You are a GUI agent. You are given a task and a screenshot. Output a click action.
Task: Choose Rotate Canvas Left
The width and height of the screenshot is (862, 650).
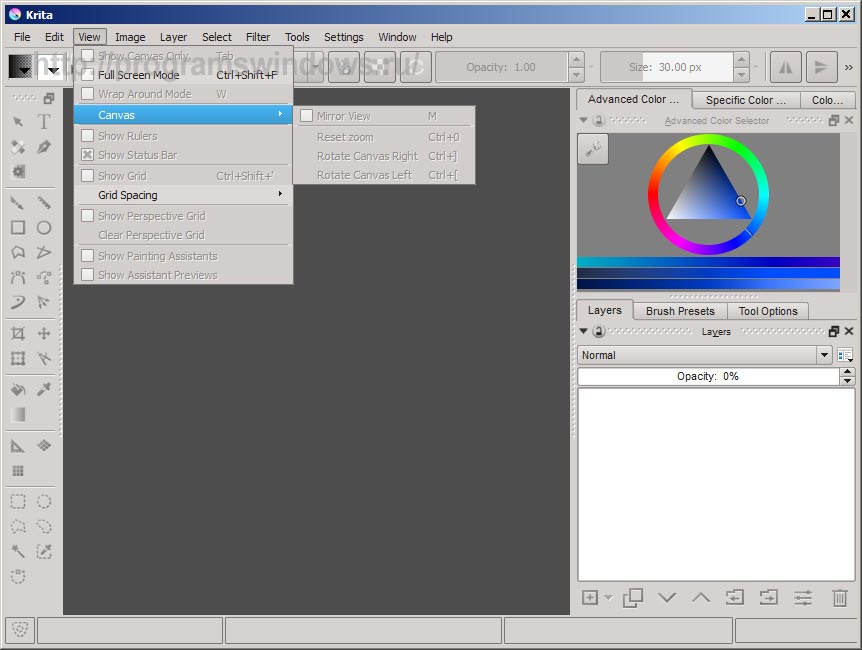(x=385, y=175)
